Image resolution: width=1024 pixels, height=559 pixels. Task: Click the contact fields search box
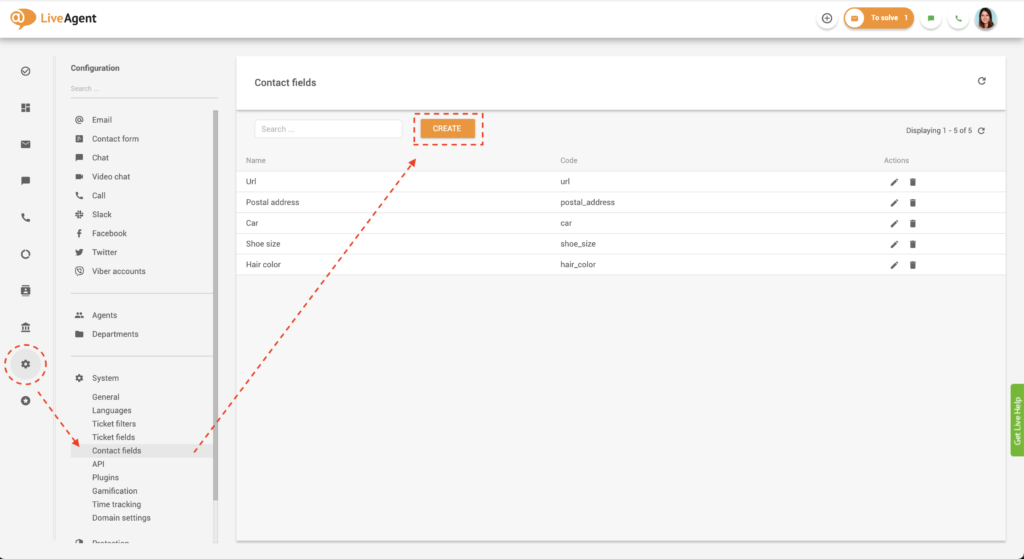click(x=328, y=129)
